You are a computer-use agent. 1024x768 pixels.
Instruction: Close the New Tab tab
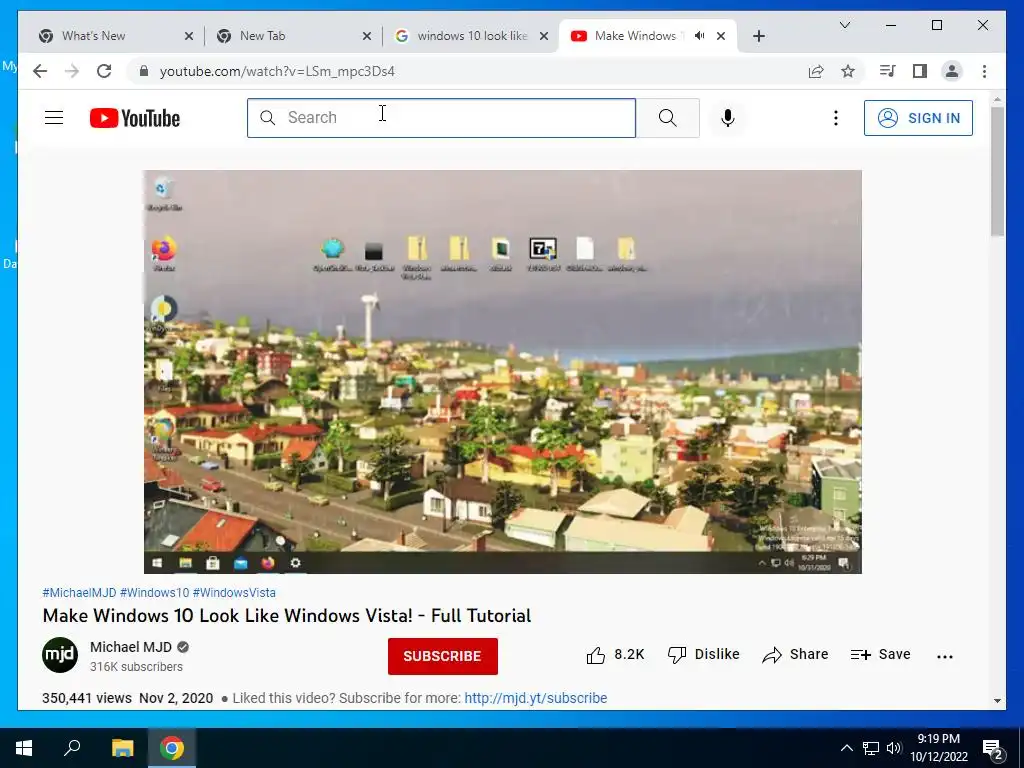(367, 36)
